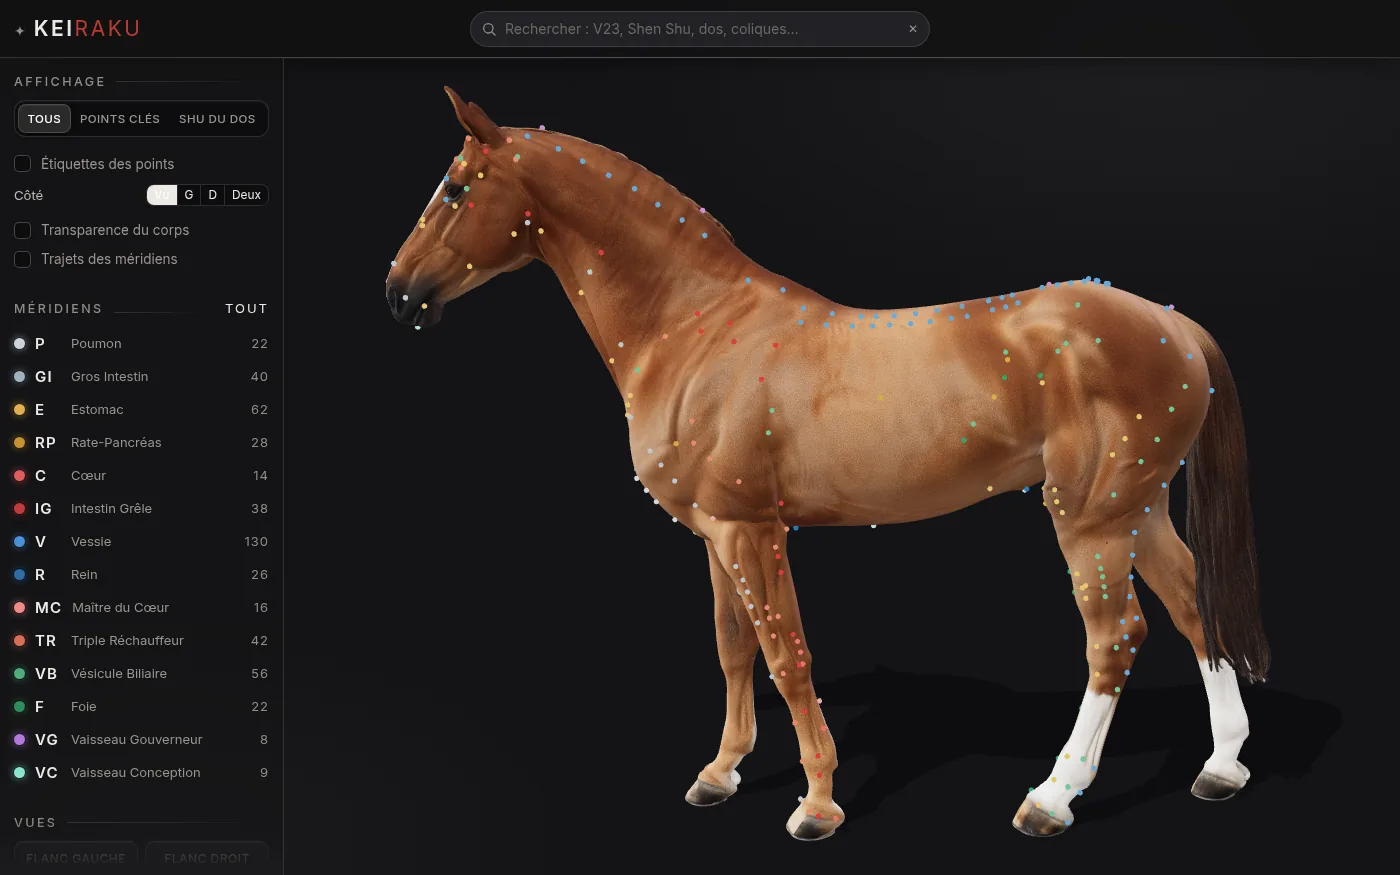The height and width of the screenshot is (875, 1400).
Task: Open the KEIRAKU logo home link
Action: 77,29
